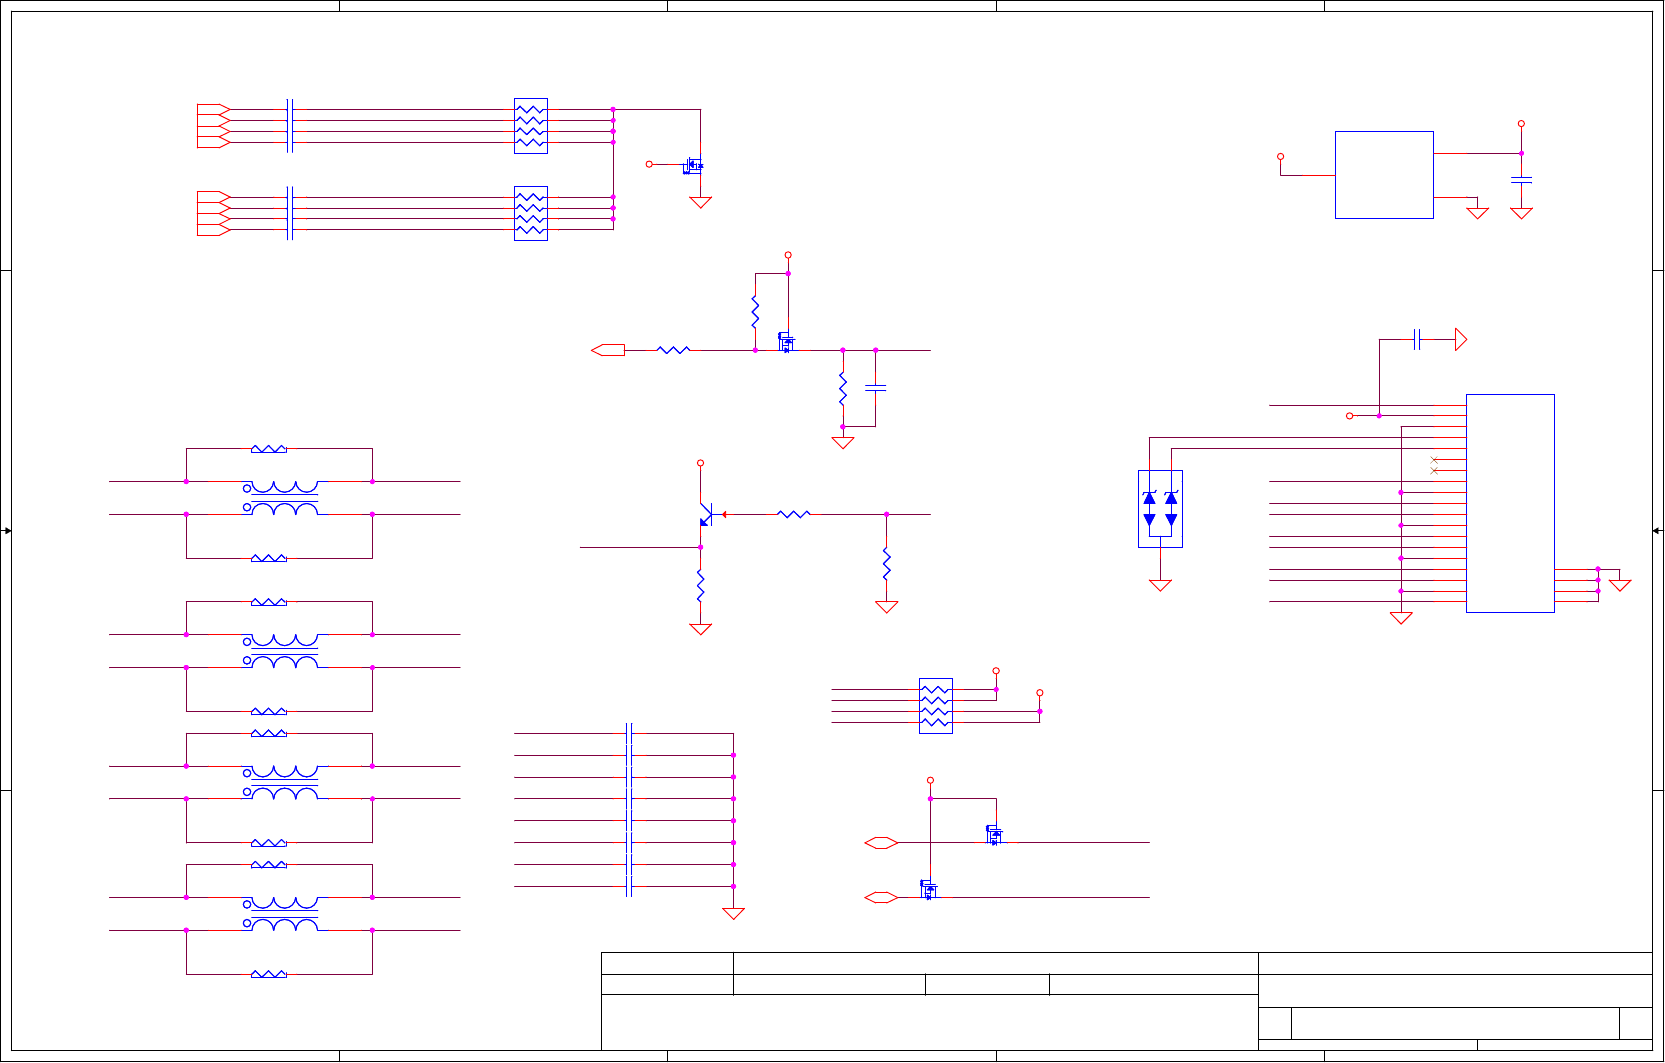Select the topmost four-line capacitor array
Screen dimensions: 1665x1063
click(x=289, y=126)
